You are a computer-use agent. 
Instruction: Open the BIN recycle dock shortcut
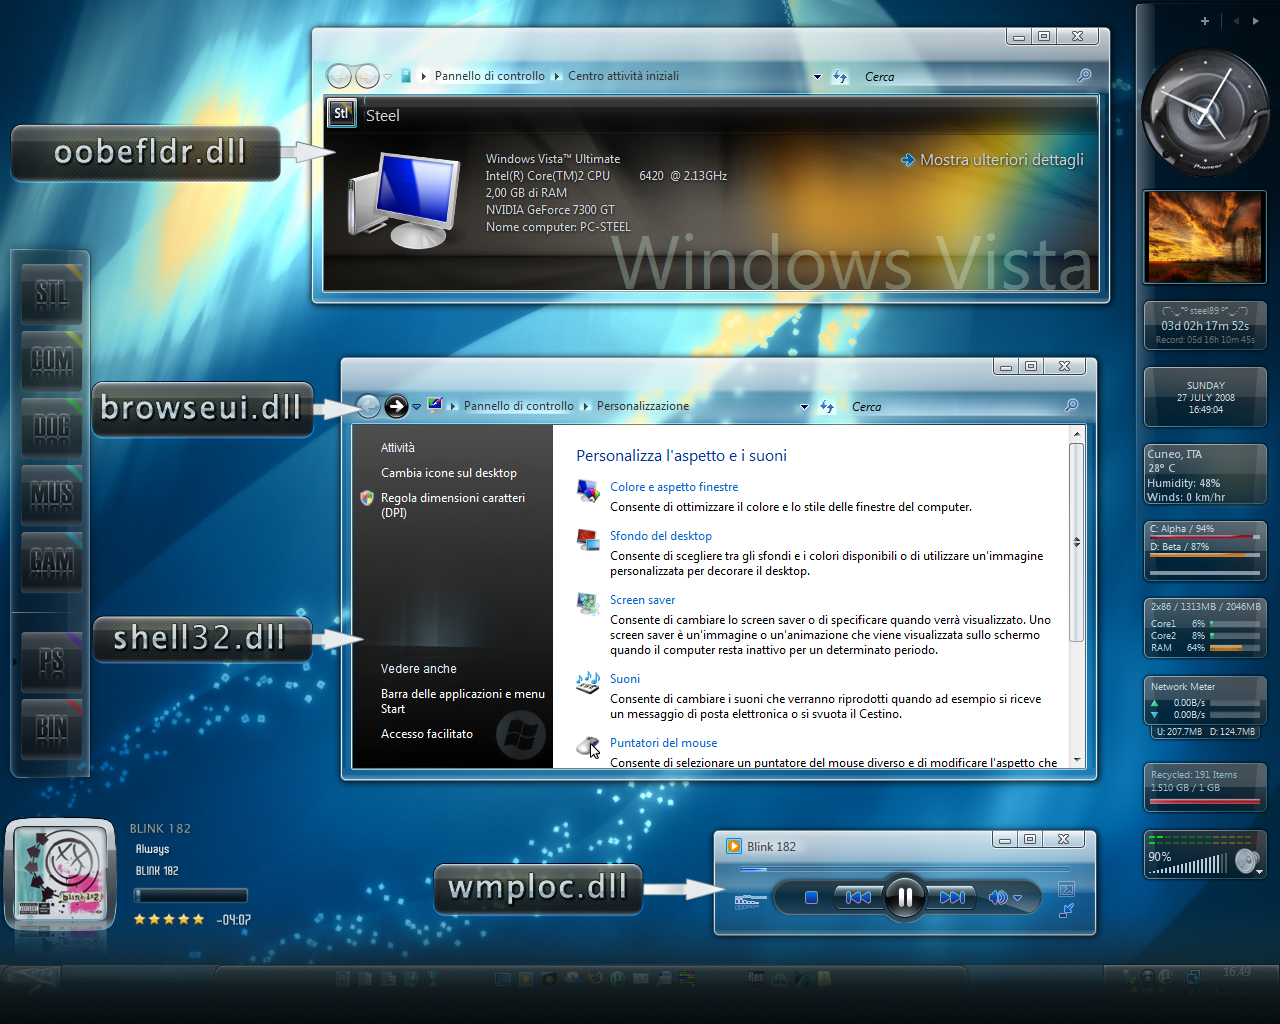pos(52,729)
